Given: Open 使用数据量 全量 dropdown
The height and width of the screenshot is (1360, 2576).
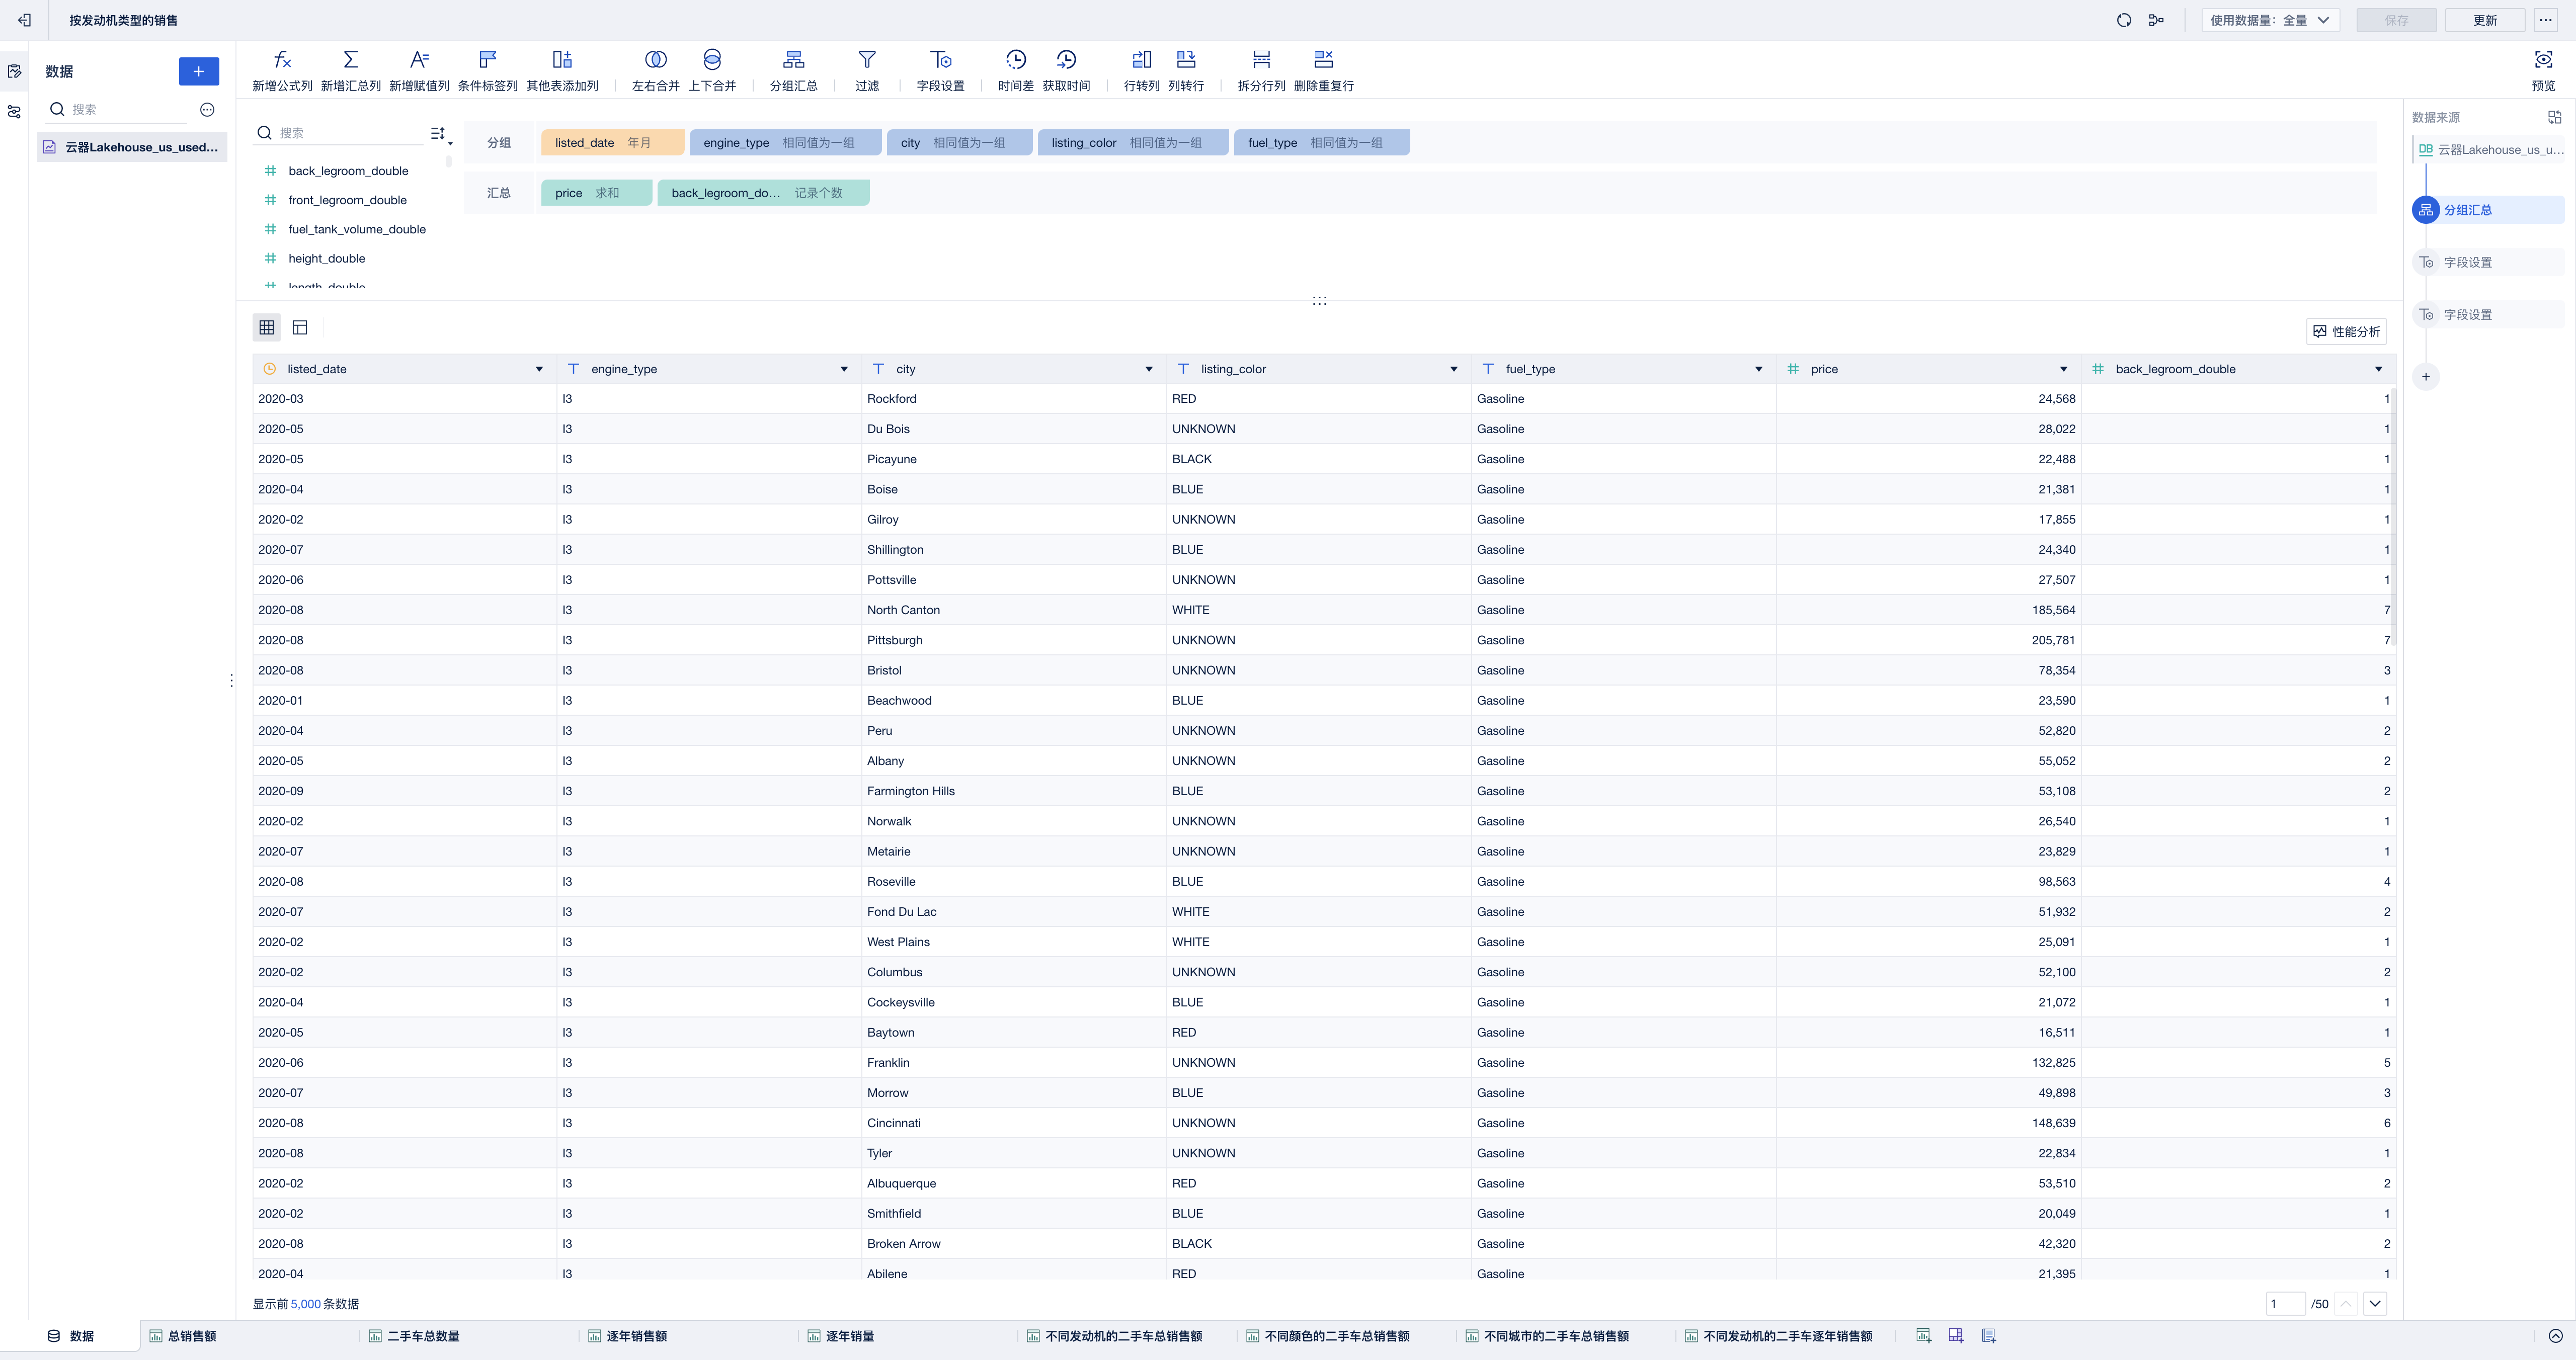Looking at the screenshot, I should click(2269, 20).
